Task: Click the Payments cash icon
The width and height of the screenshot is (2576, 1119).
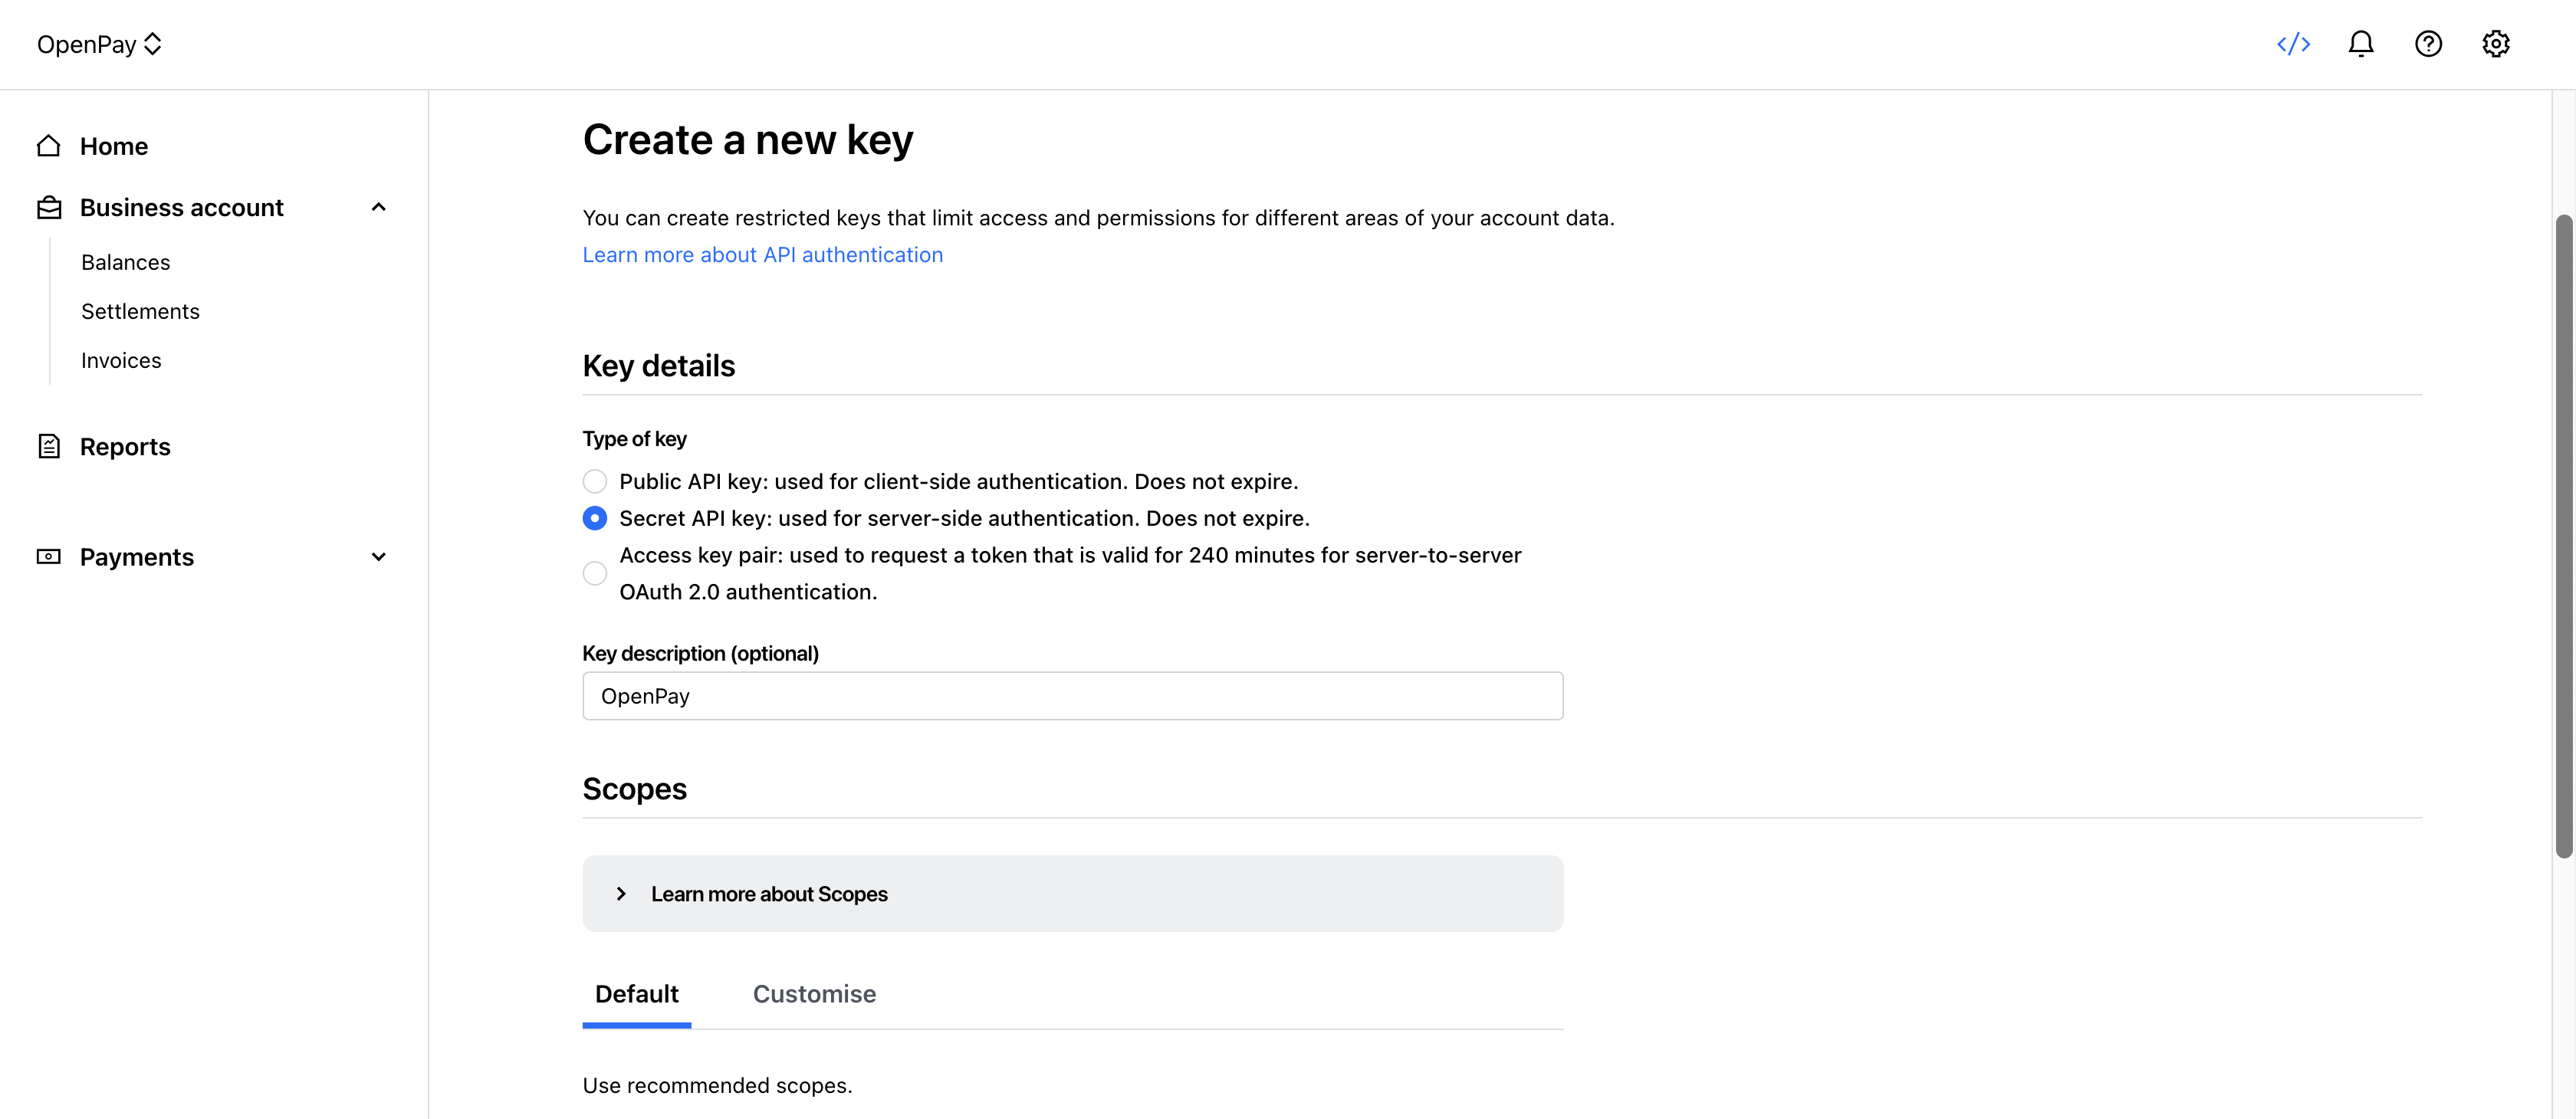Action: tap(49, 557)
